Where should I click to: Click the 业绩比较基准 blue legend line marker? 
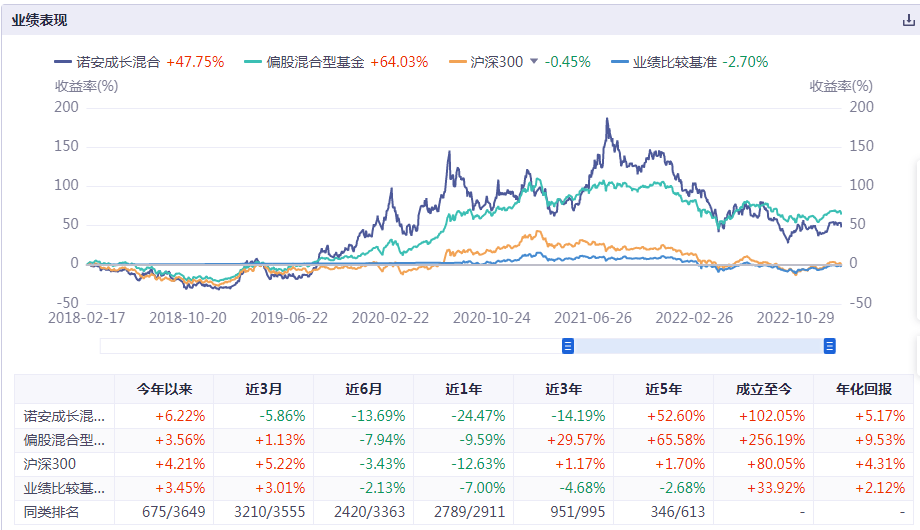(619, 62)
